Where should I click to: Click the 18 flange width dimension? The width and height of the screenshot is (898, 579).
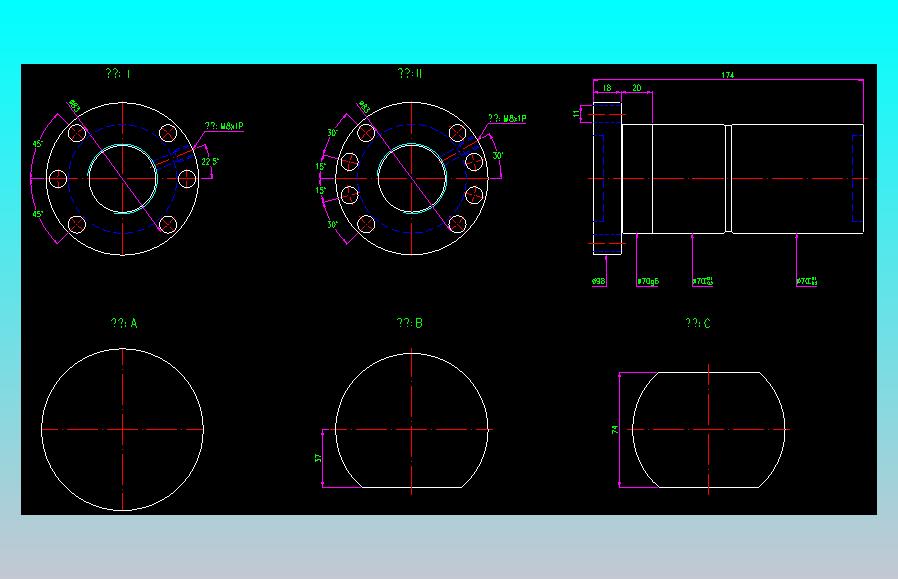pos(607,88)
